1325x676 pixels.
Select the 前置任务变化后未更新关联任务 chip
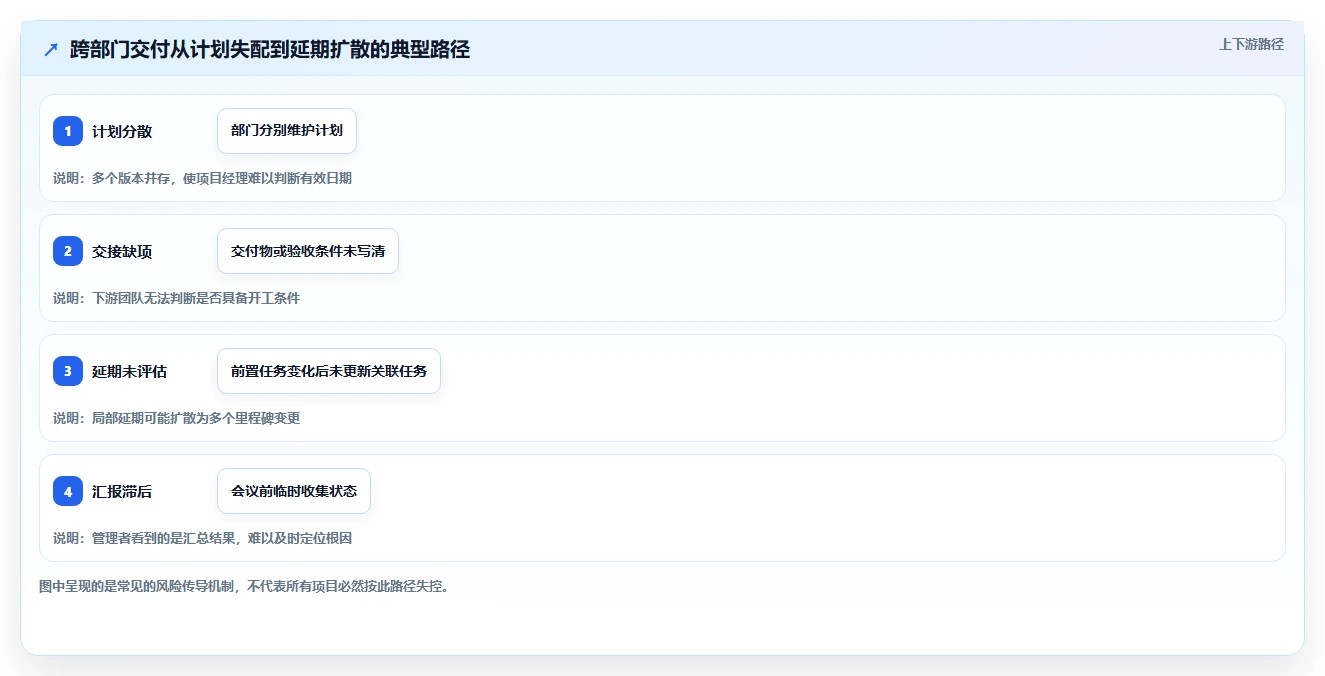click(329, 371)
